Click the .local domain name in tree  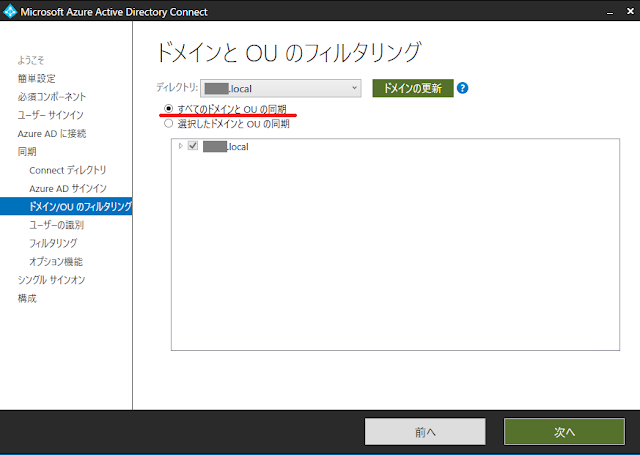pyautogui.click(x=226, y=146)
